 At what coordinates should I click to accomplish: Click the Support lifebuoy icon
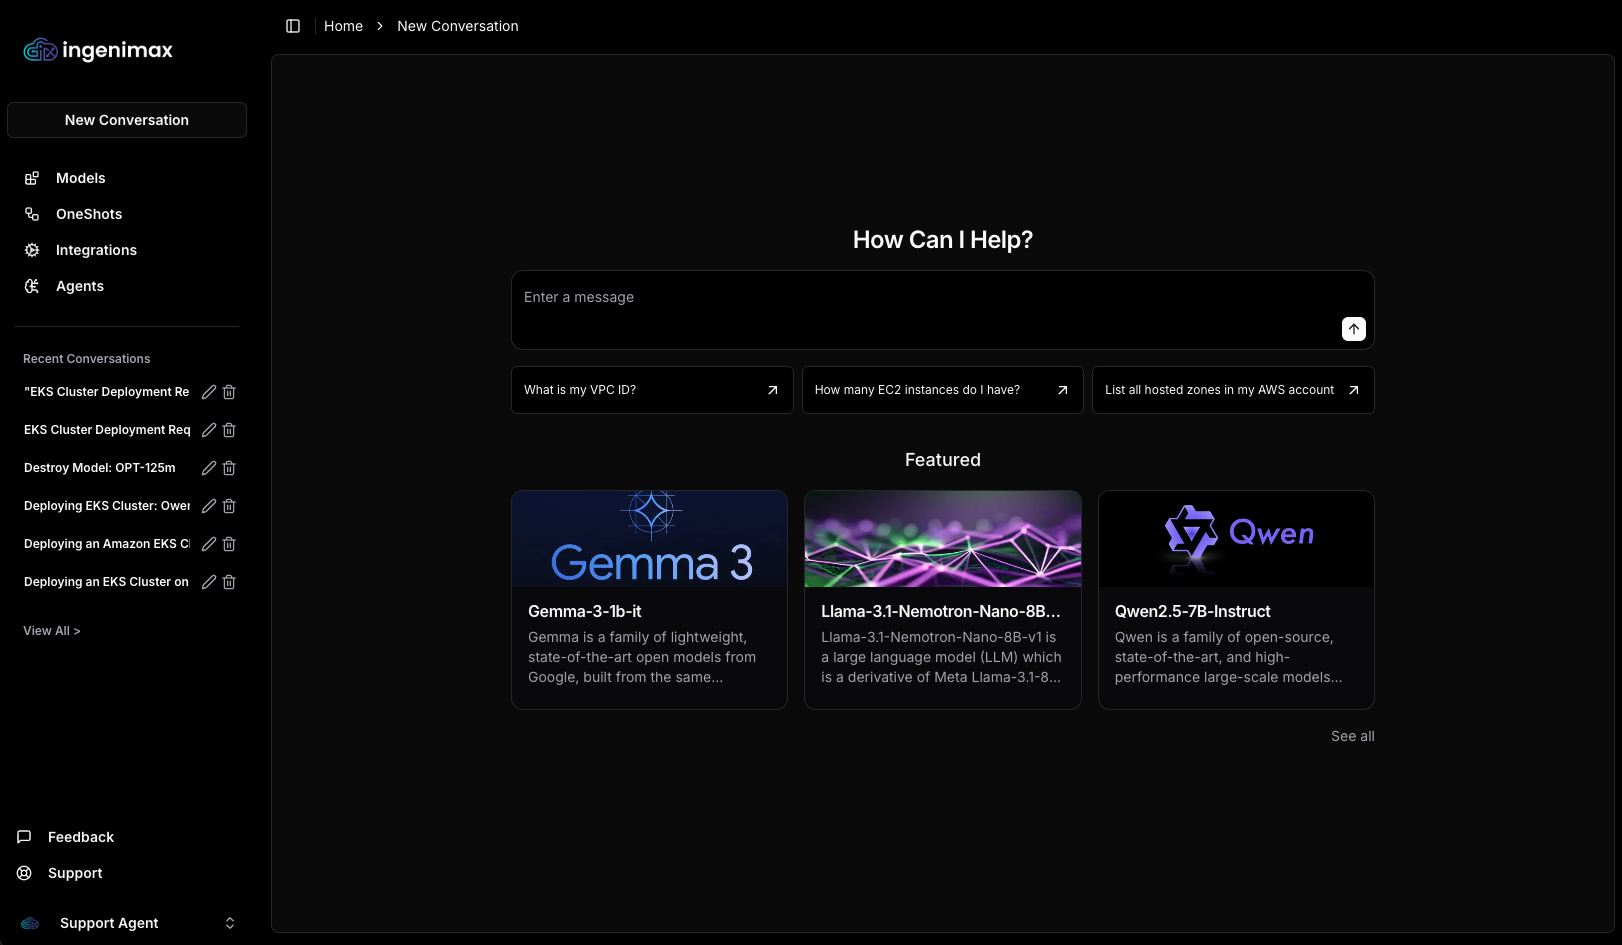[24, 873]
